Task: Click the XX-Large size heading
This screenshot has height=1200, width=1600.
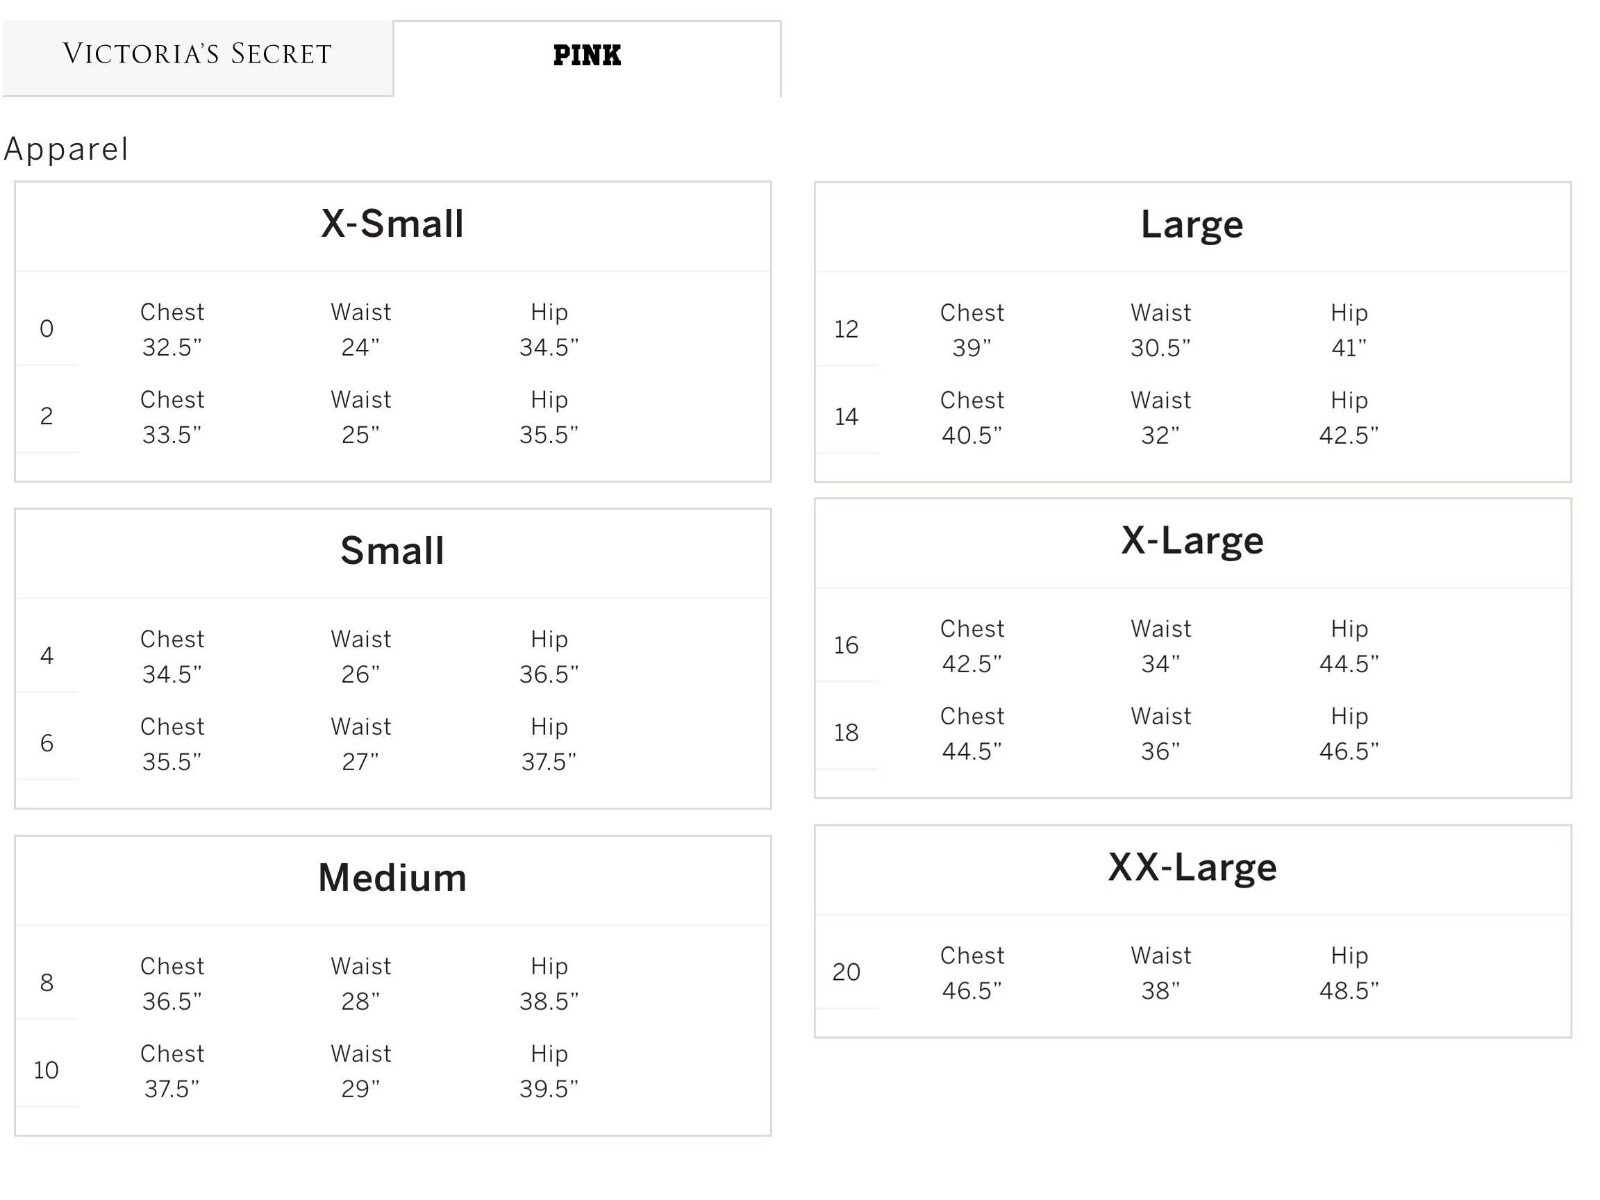Action: (1192, 868)
